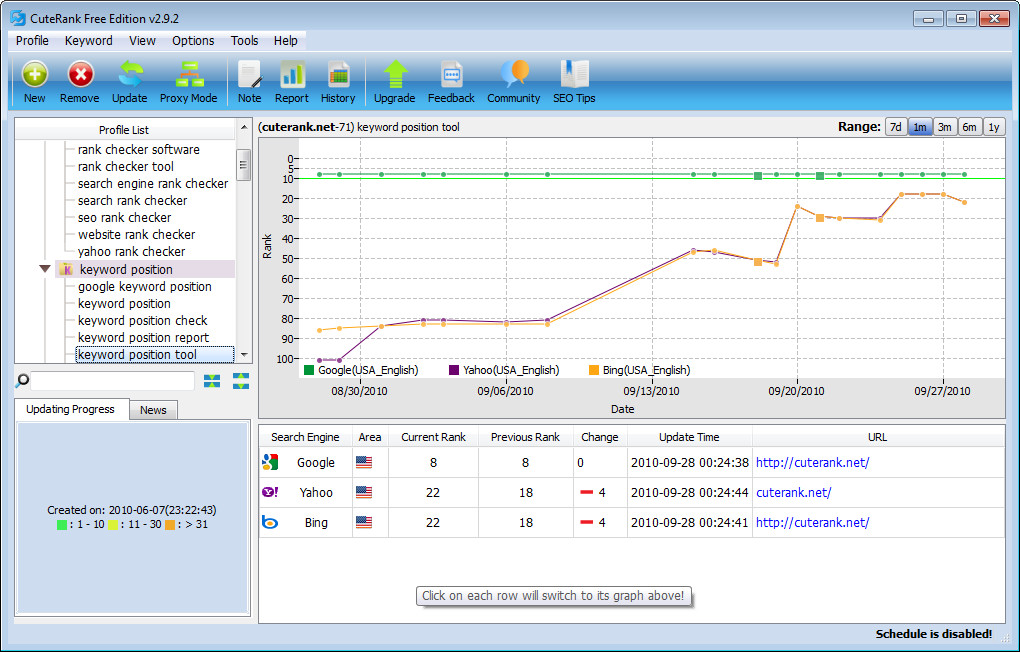Open the Options menu
This screenshot has width=1020, height=652.
click(193, 40)
